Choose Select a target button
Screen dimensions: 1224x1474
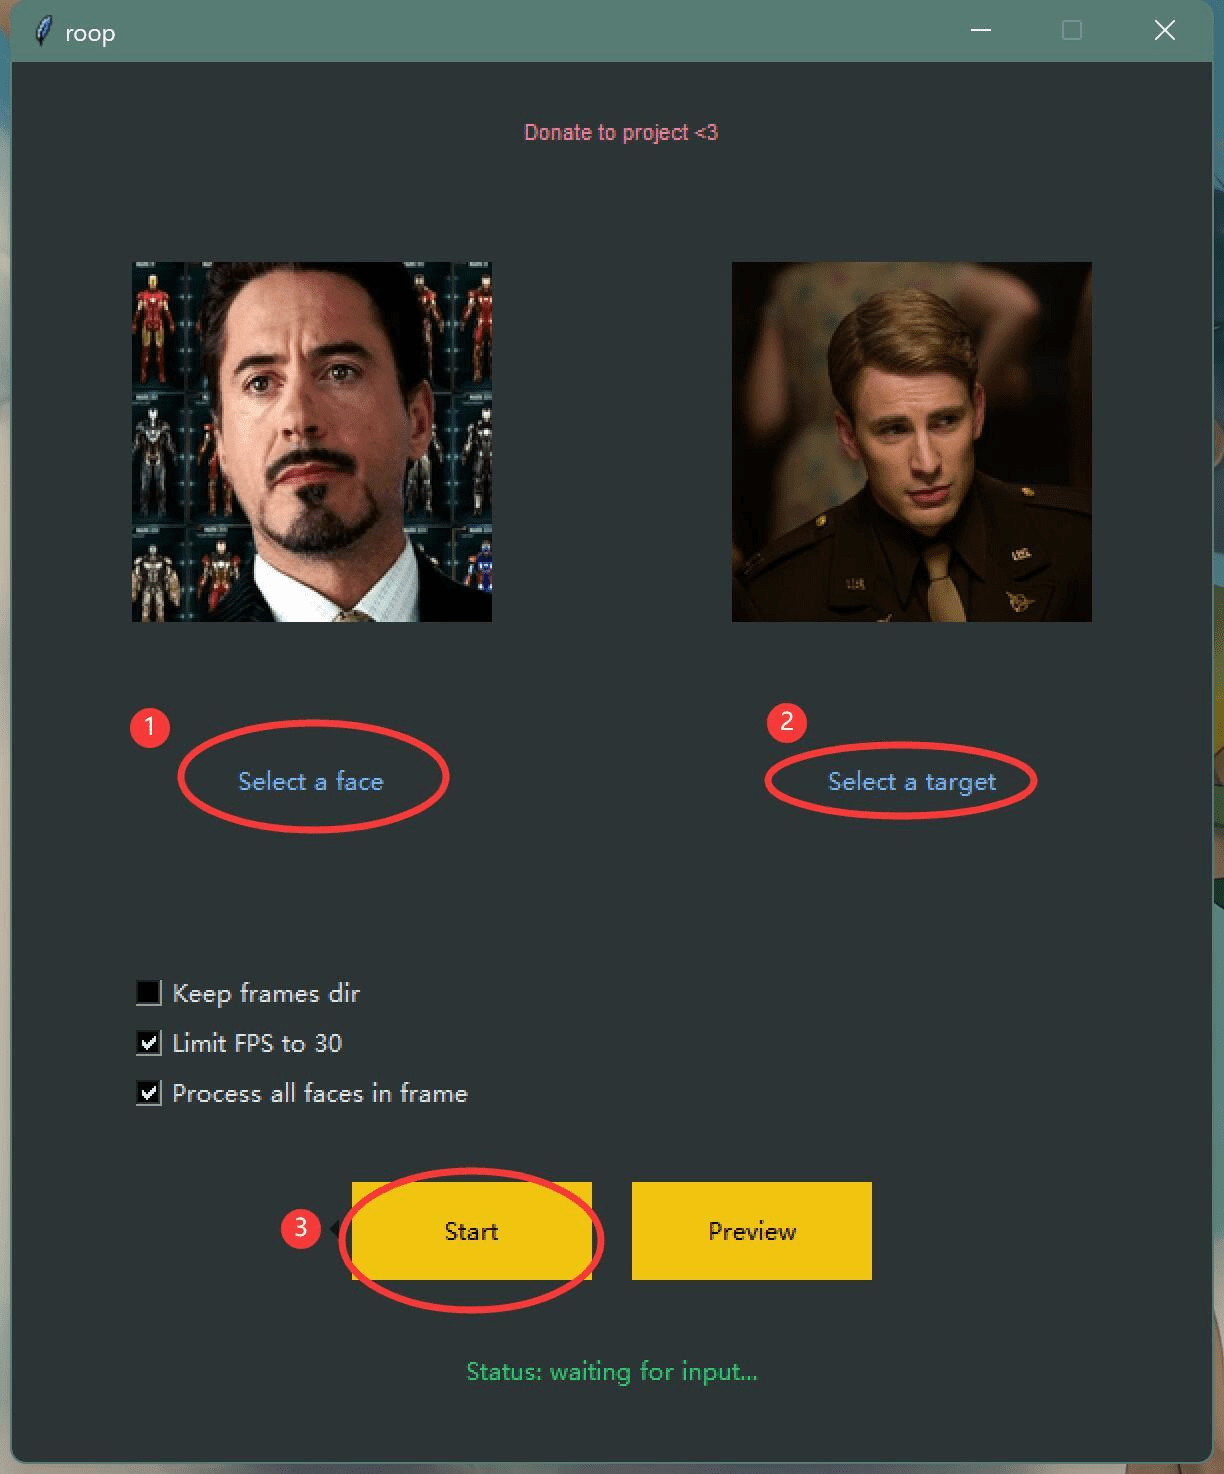pos(912,781)
